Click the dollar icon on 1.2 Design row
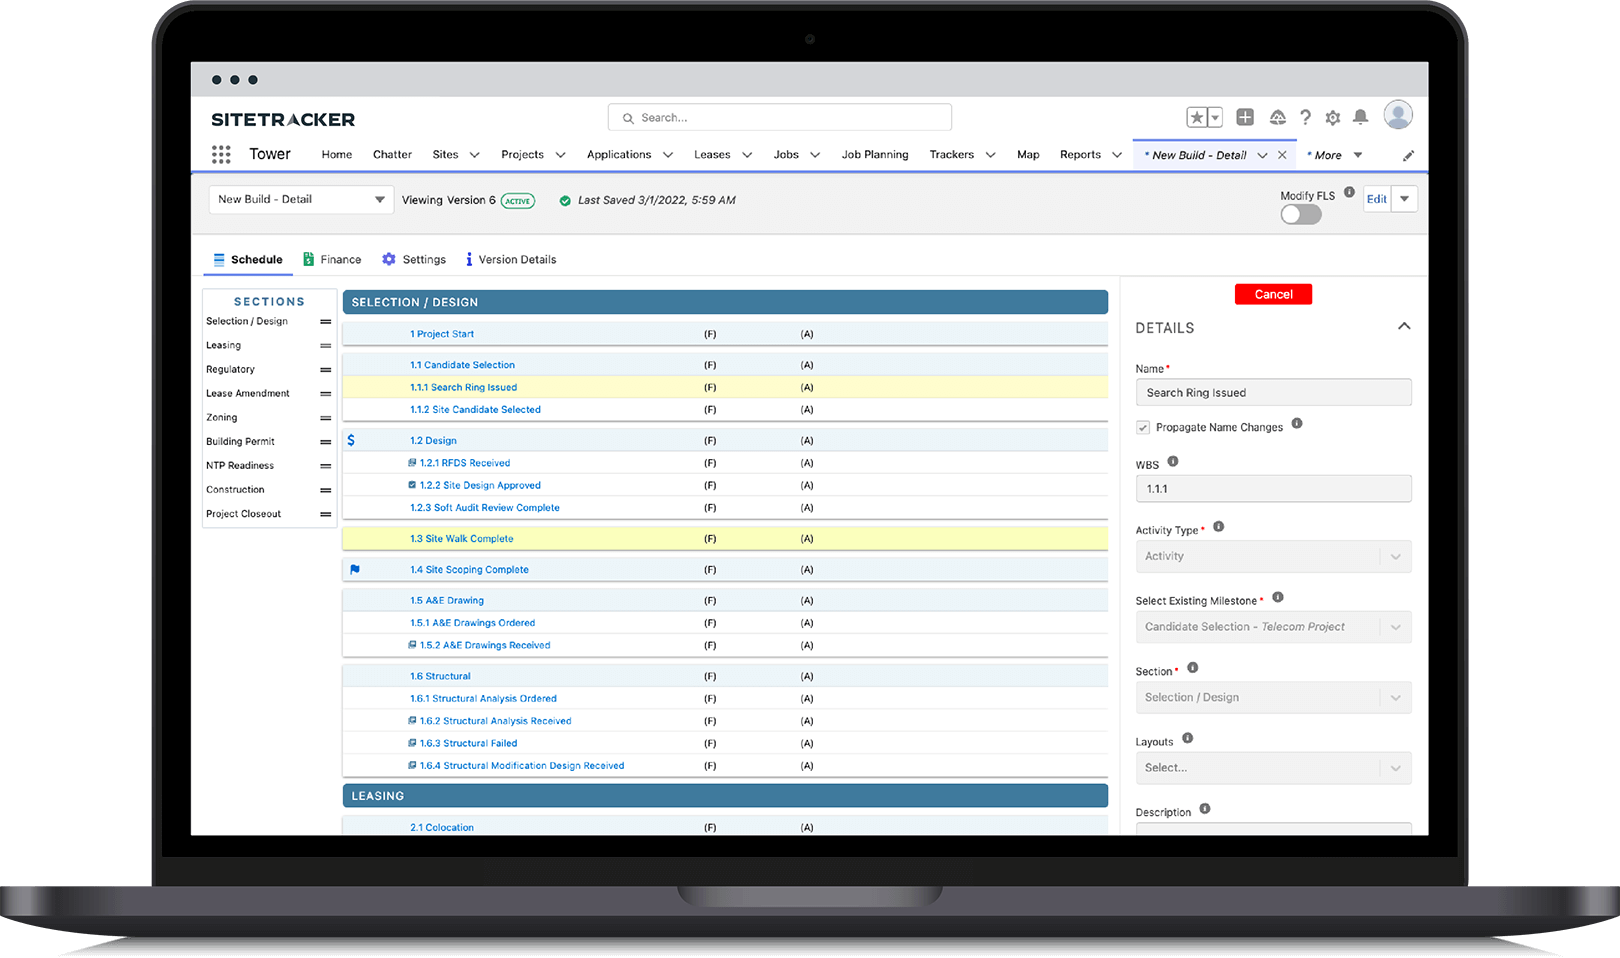This screenshot has width=1620, height=958. click(352, 439)
